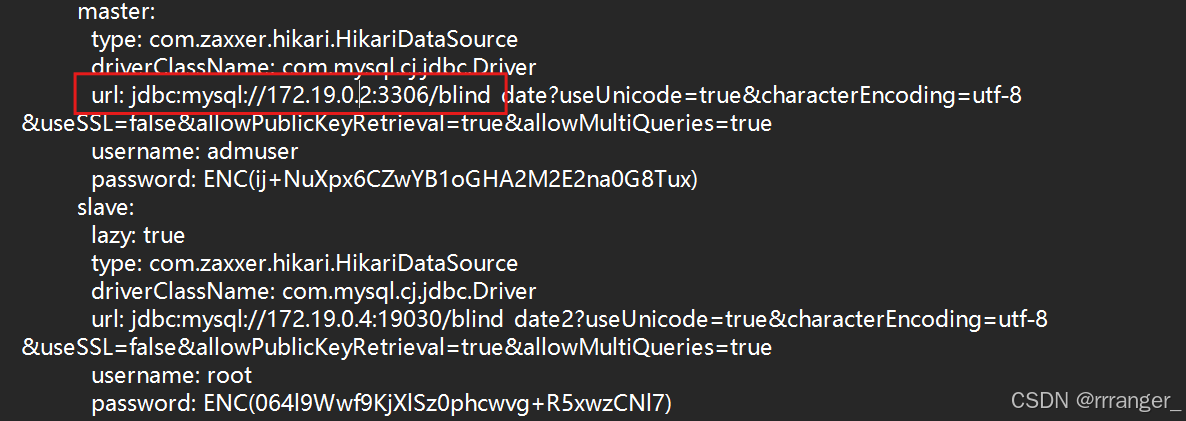Viewport: 1186px width, 421px height.
Task: Click the lazy: true setting
Action: tap(138, 235)
